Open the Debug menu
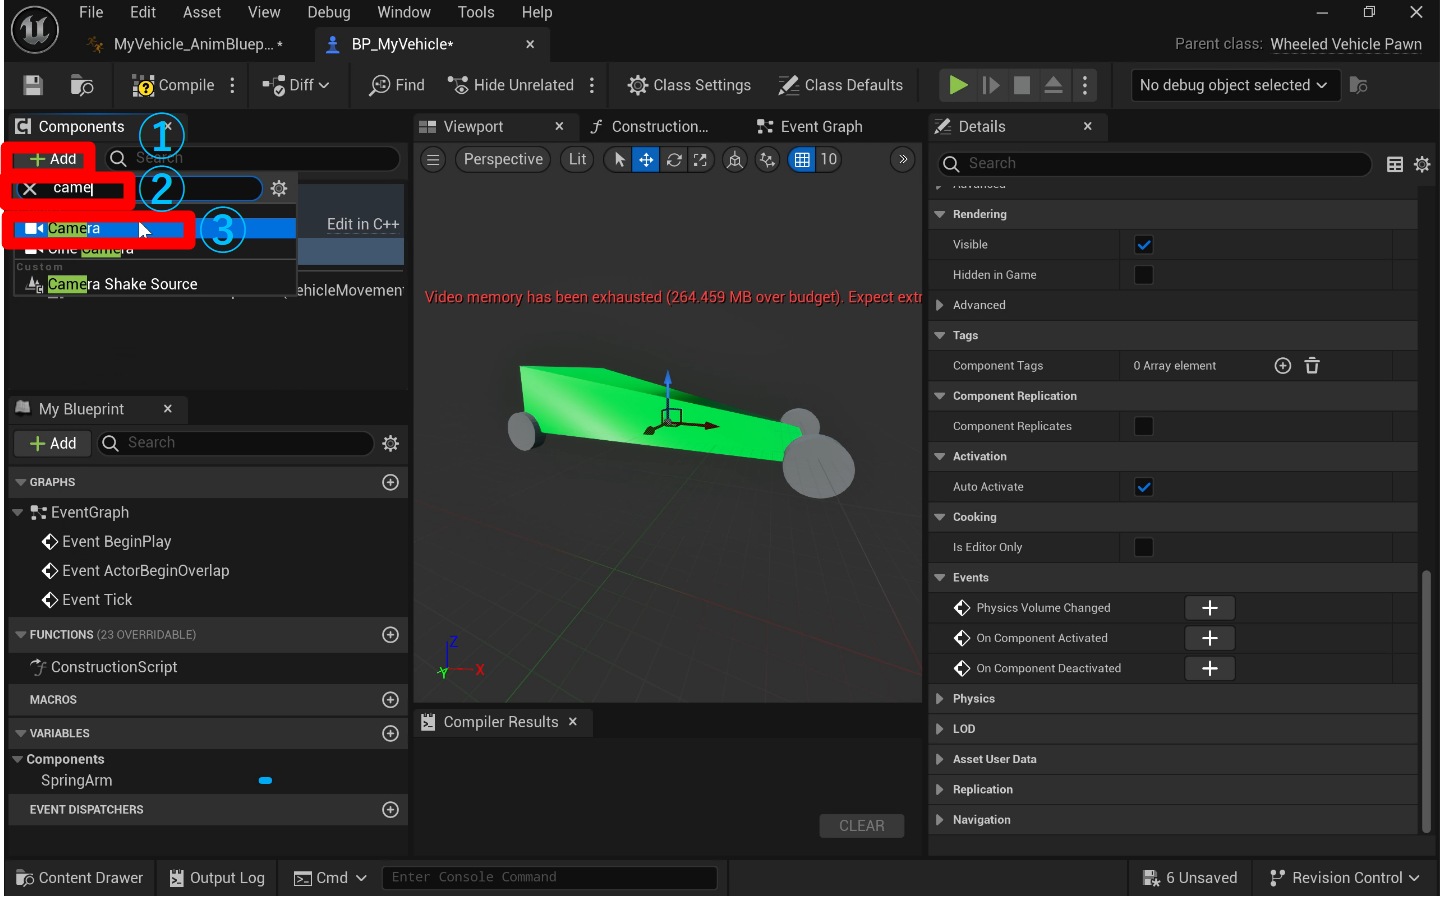The height and width of the screenshot is (897, 1441). click(329, 12)
